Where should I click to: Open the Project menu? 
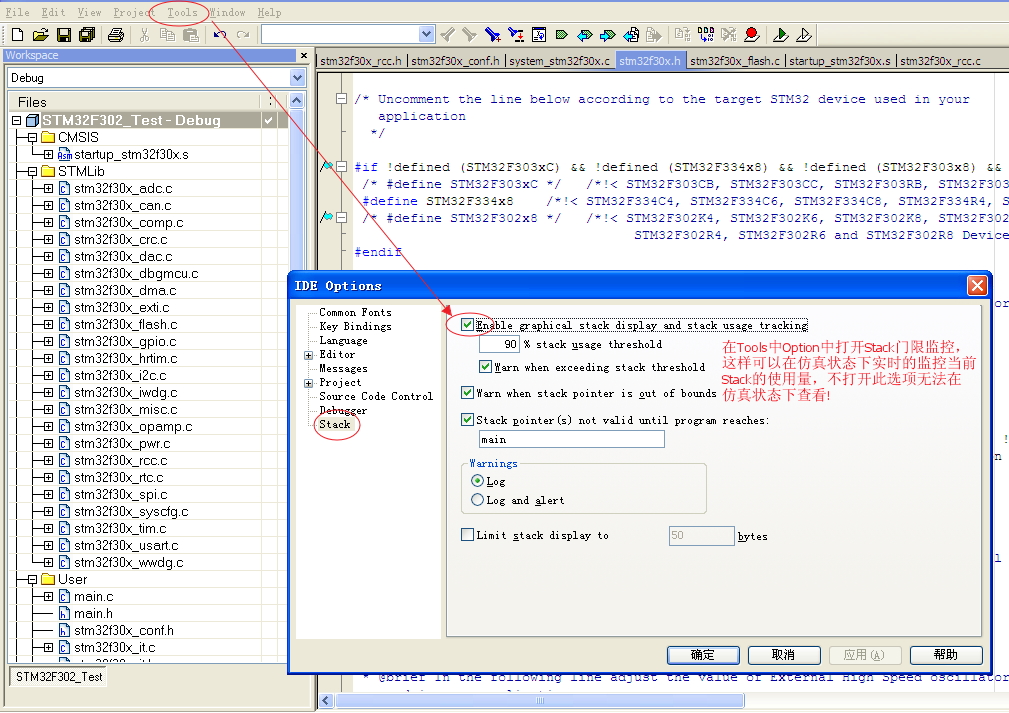[x=134, y=12]
